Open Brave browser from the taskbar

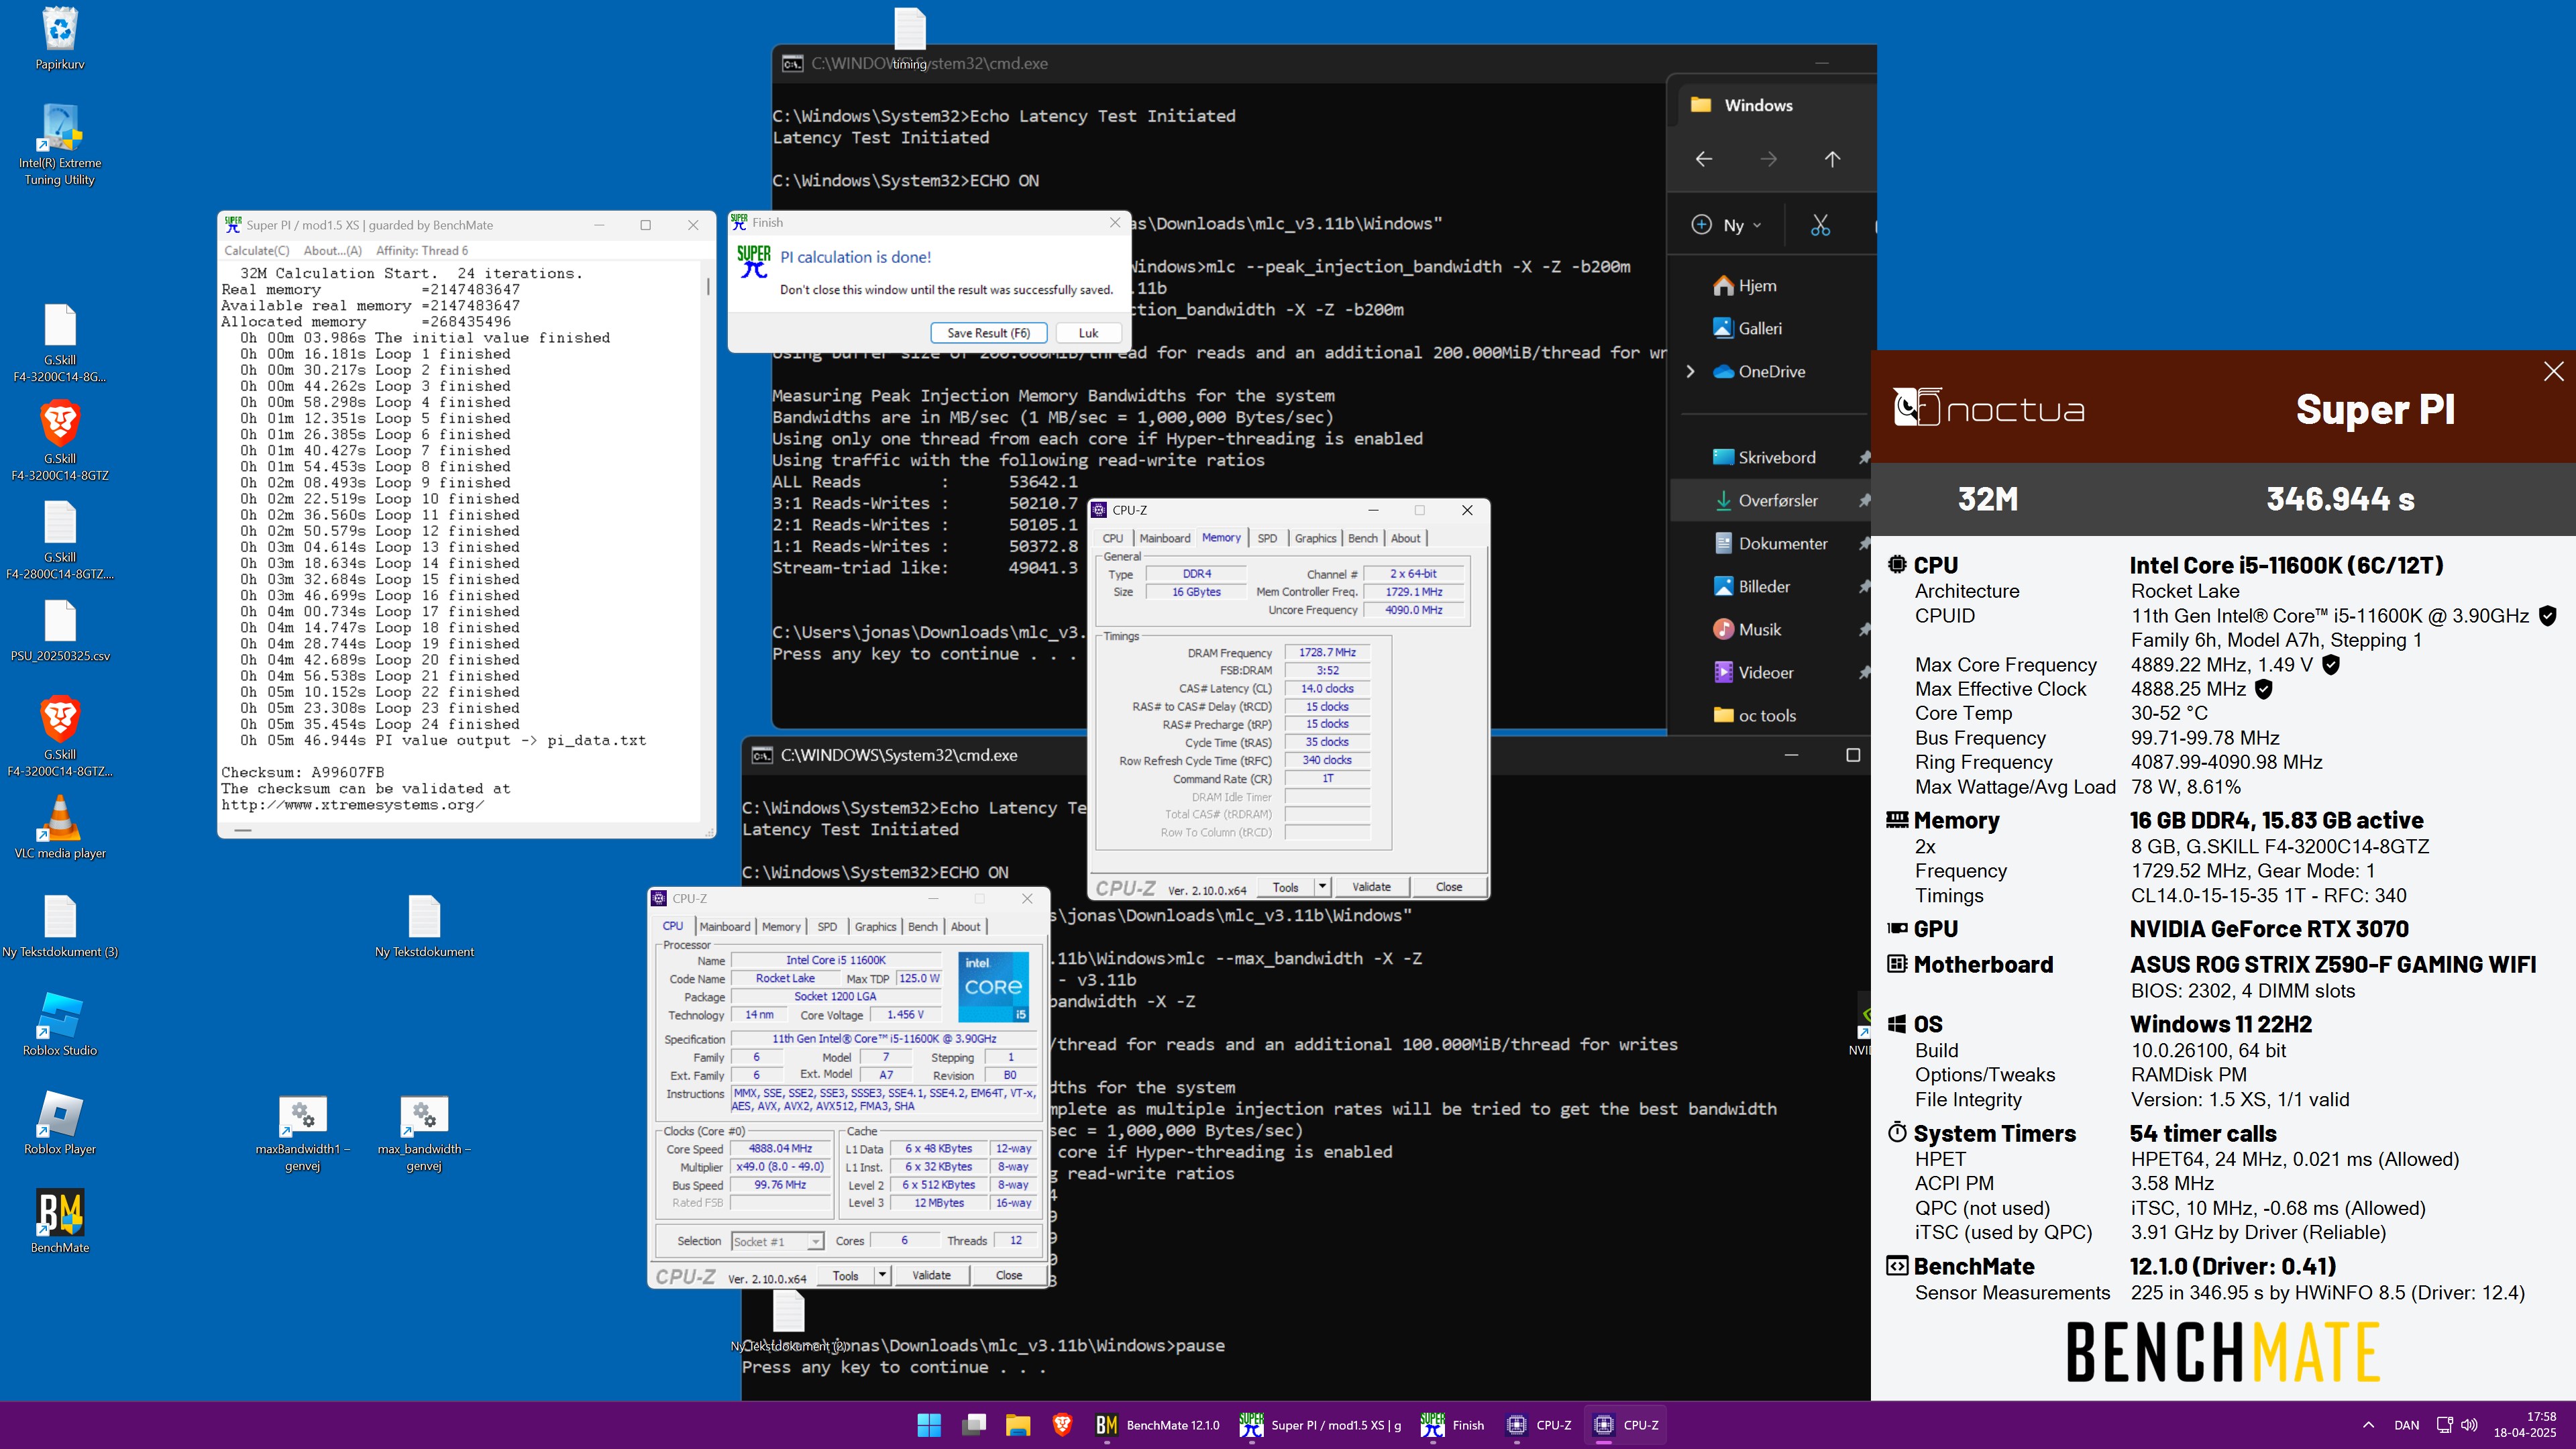(1062, 1425)
